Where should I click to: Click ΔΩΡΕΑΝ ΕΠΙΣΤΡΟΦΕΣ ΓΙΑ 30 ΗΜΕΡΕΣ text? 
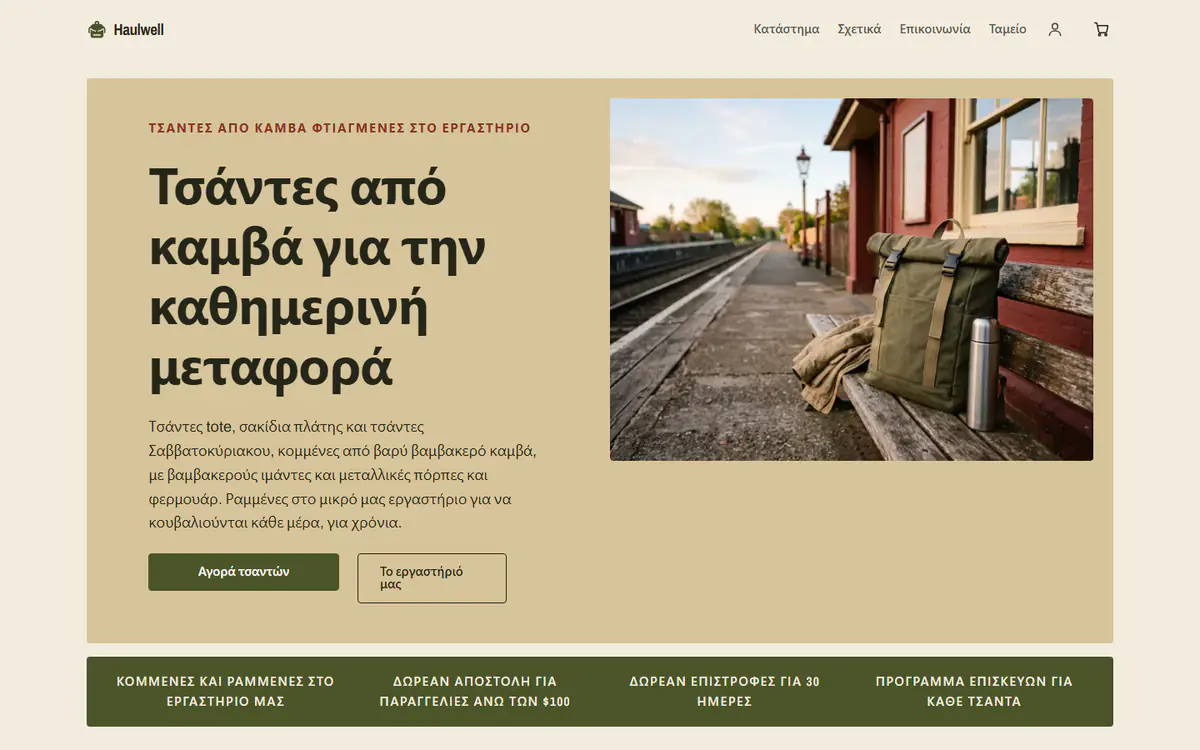[724, 691]
